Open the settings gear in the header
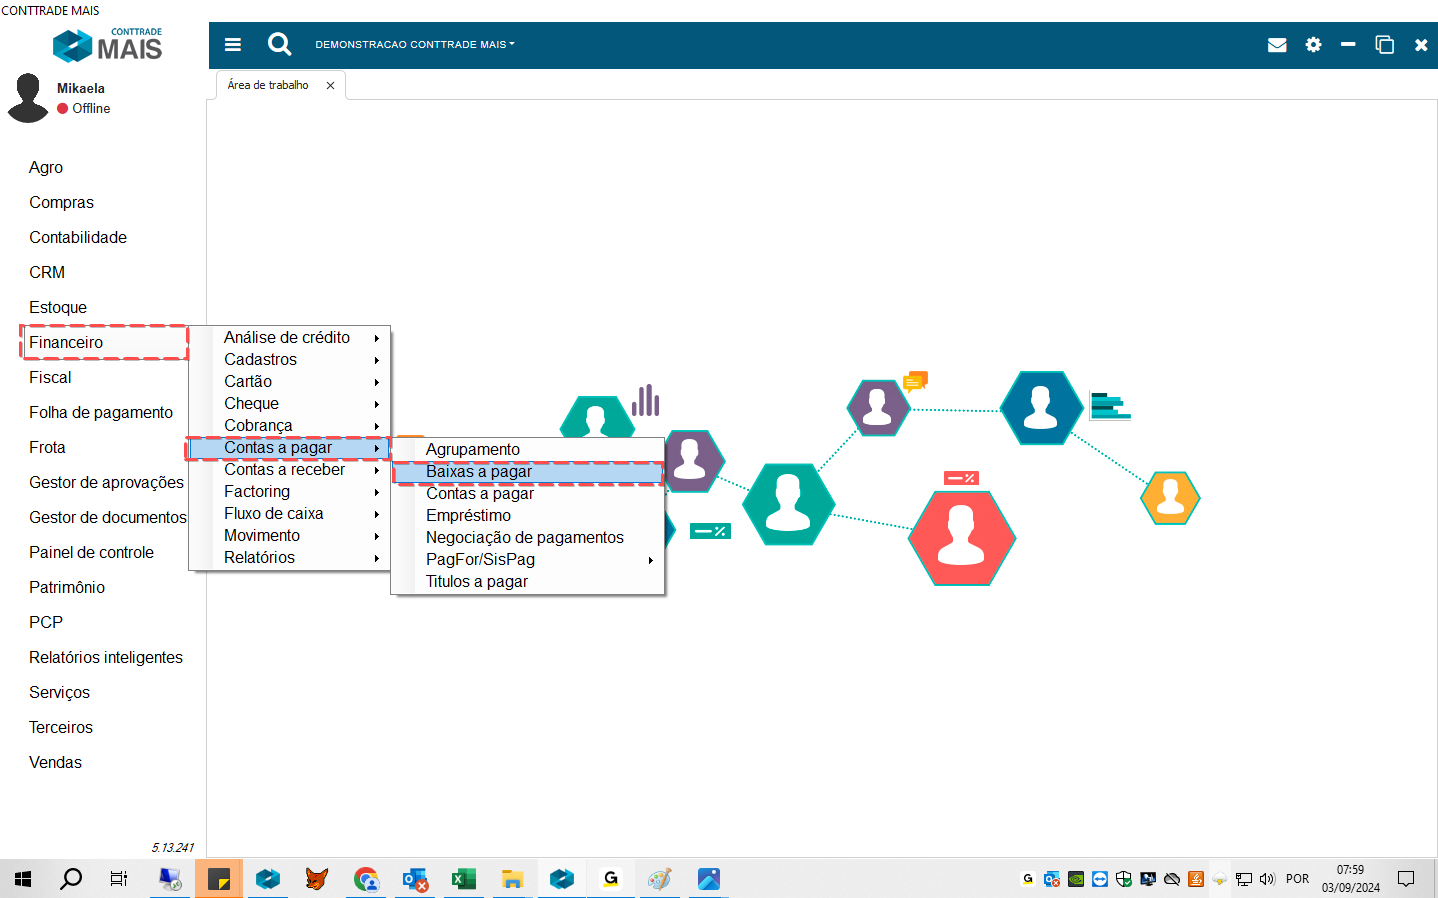This screenshot has height=898, width=1438. 1314,45
